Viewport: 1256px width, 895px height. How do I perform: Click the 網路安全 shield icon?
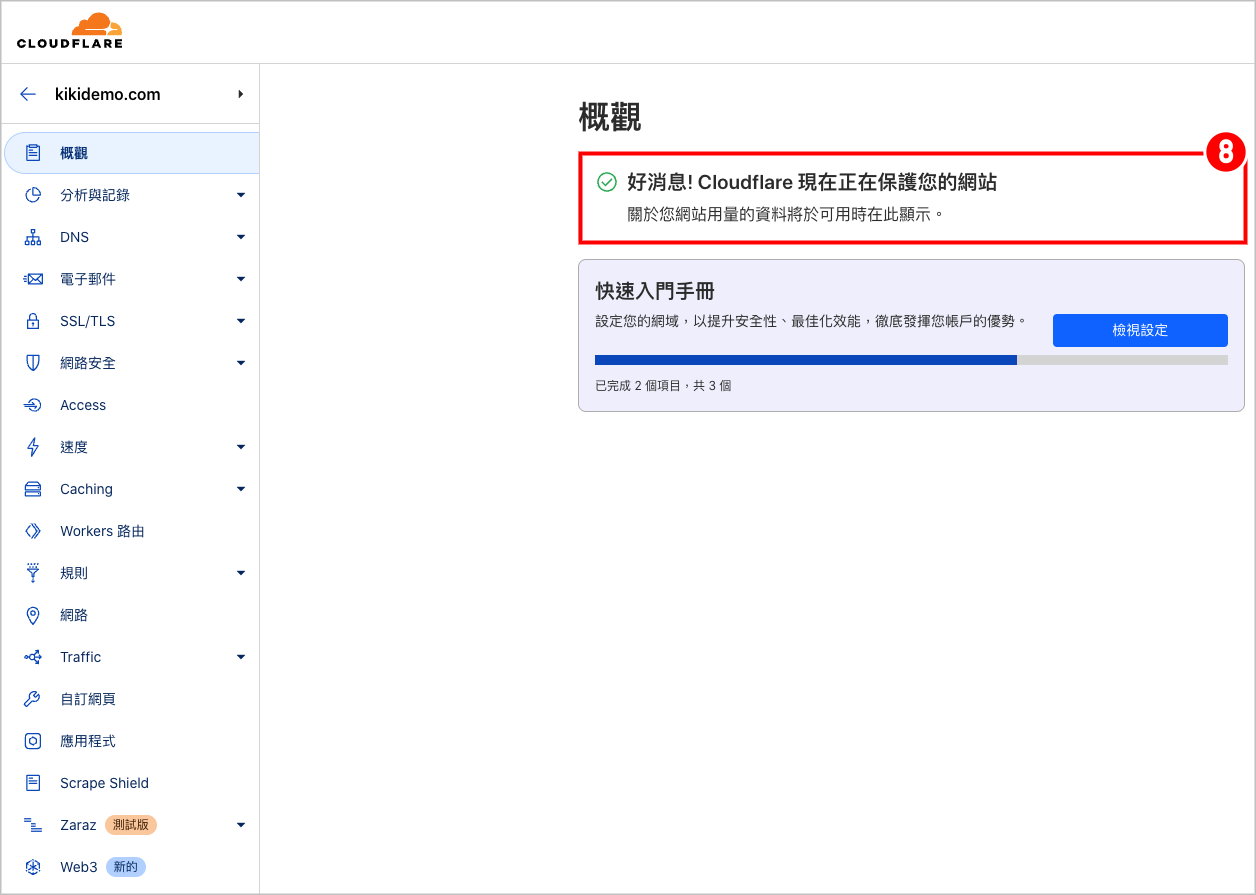point(33,363)
